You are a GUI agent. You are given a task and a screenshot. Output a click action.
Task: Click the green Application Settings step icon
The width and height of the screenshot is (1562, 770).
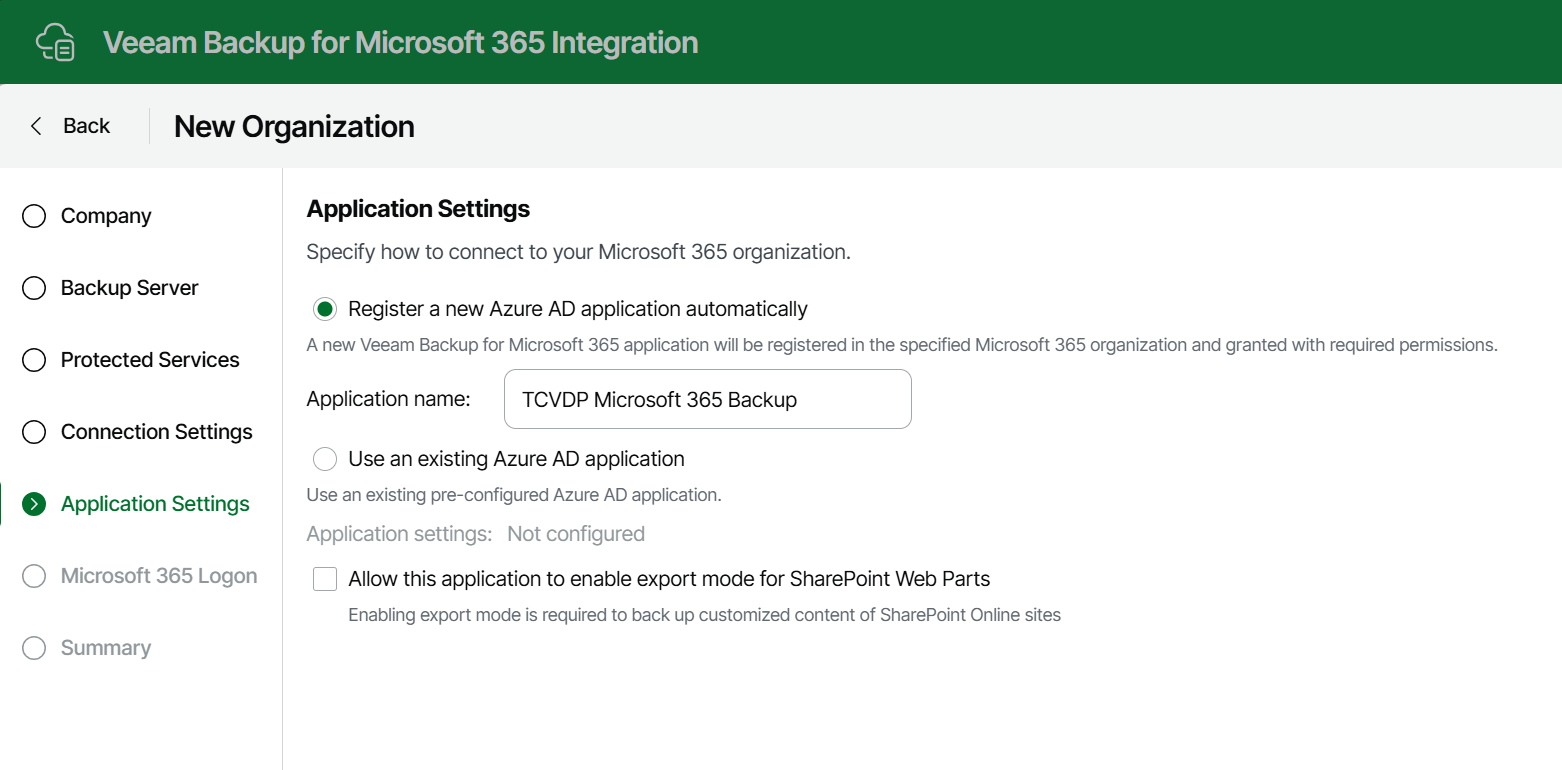[x=34, y=505]
